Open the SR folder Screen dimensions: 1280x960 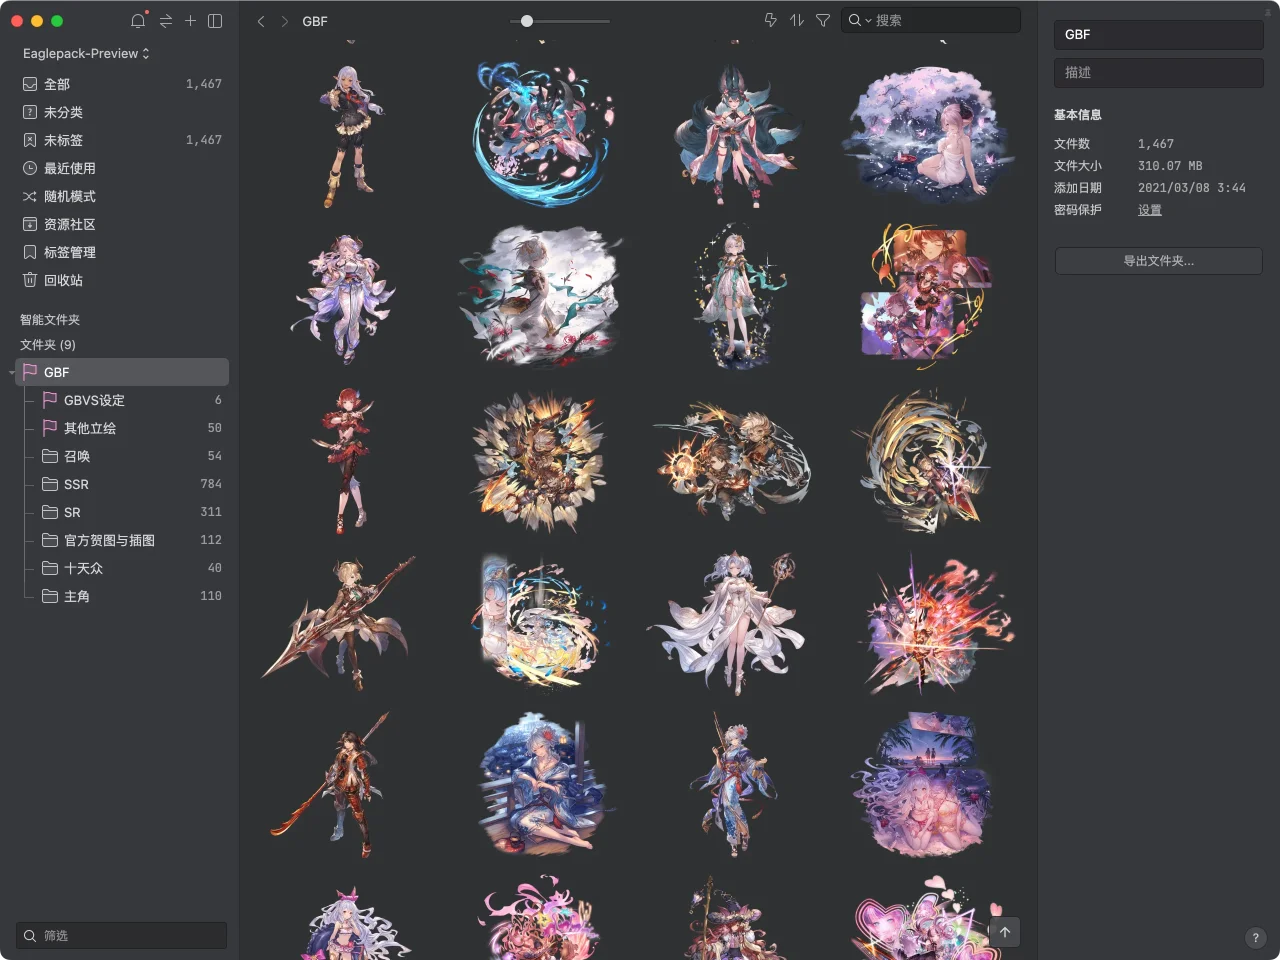coord(122,512)
